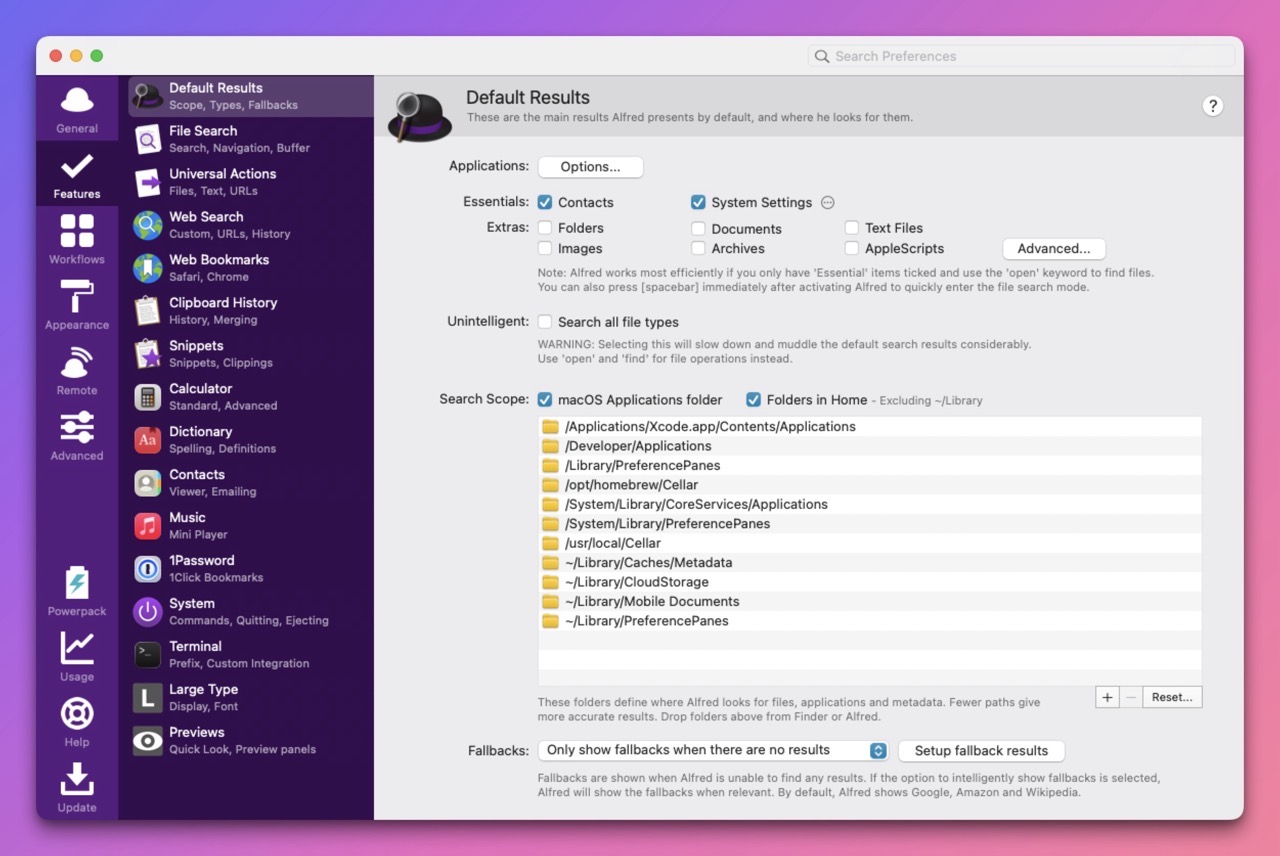
Task: Enable the Folders extras checkbox
Action: [545, 228]
